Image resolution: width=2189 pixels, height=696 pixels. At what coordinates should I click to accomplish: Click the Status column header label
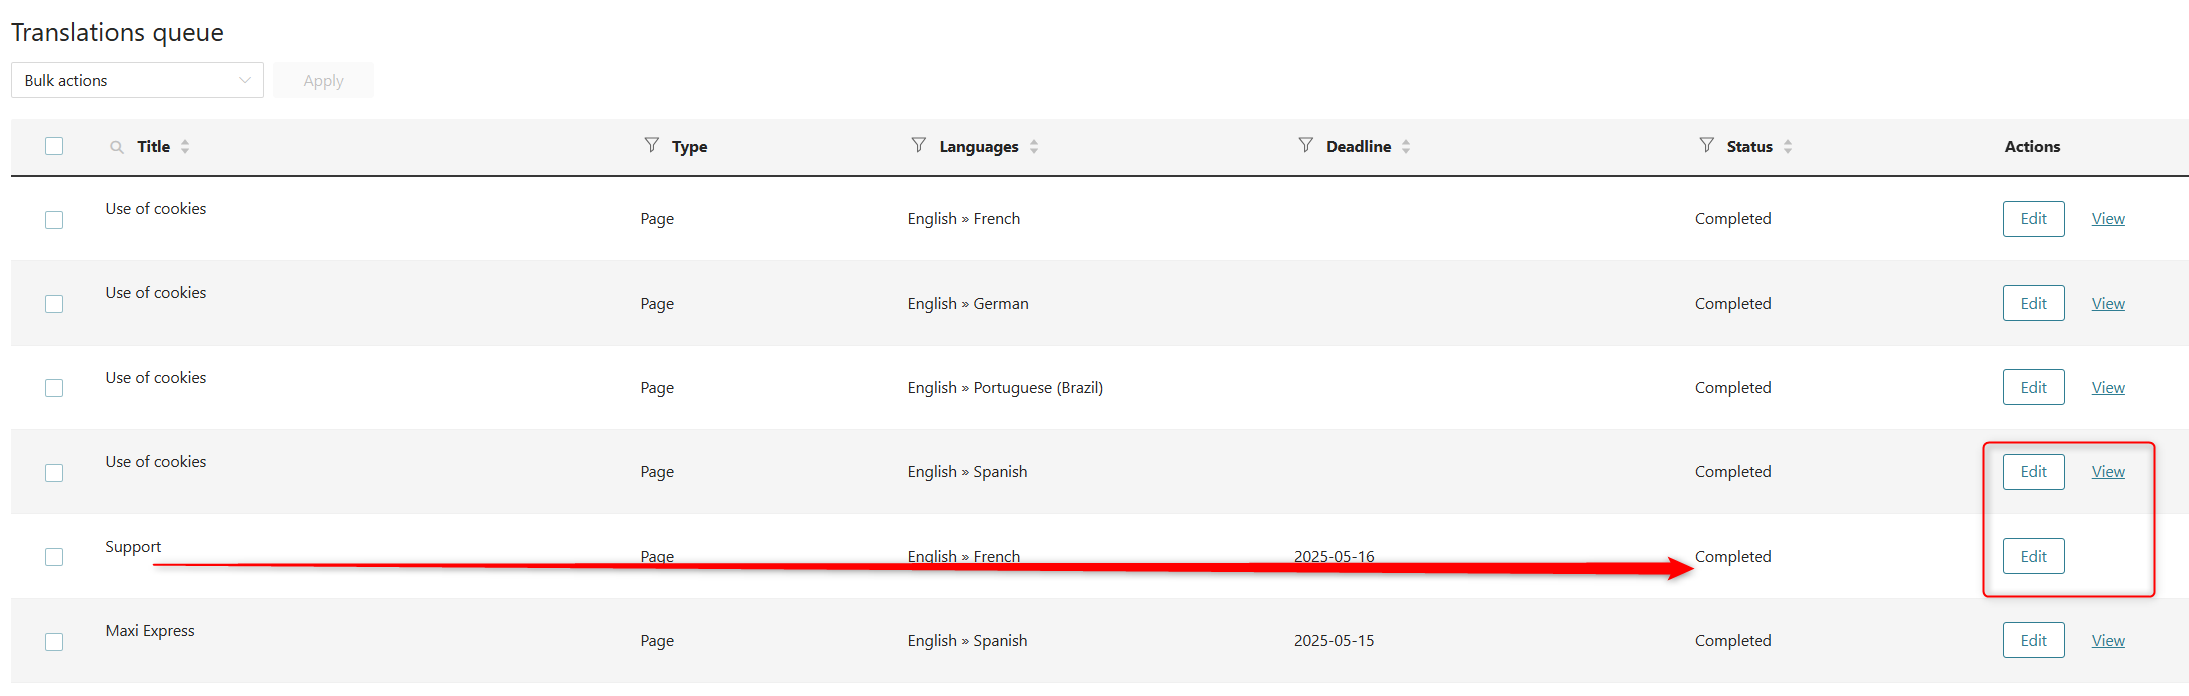click(1749, 146)
